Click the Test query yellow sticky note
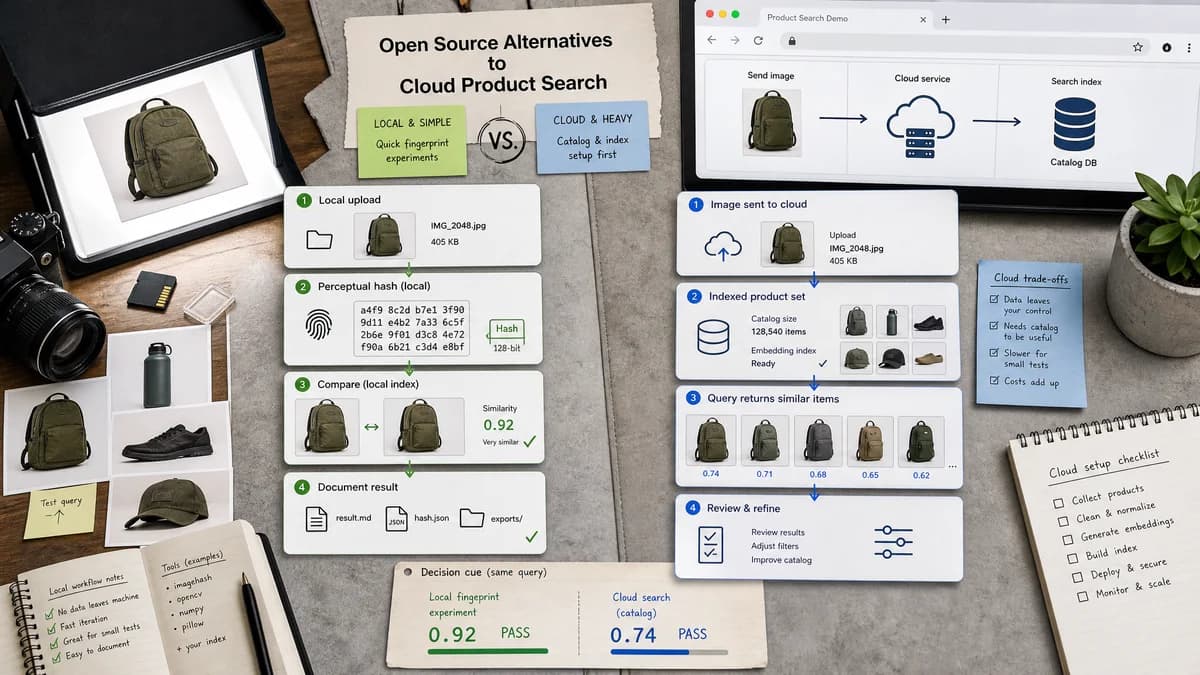 [60, 511]
